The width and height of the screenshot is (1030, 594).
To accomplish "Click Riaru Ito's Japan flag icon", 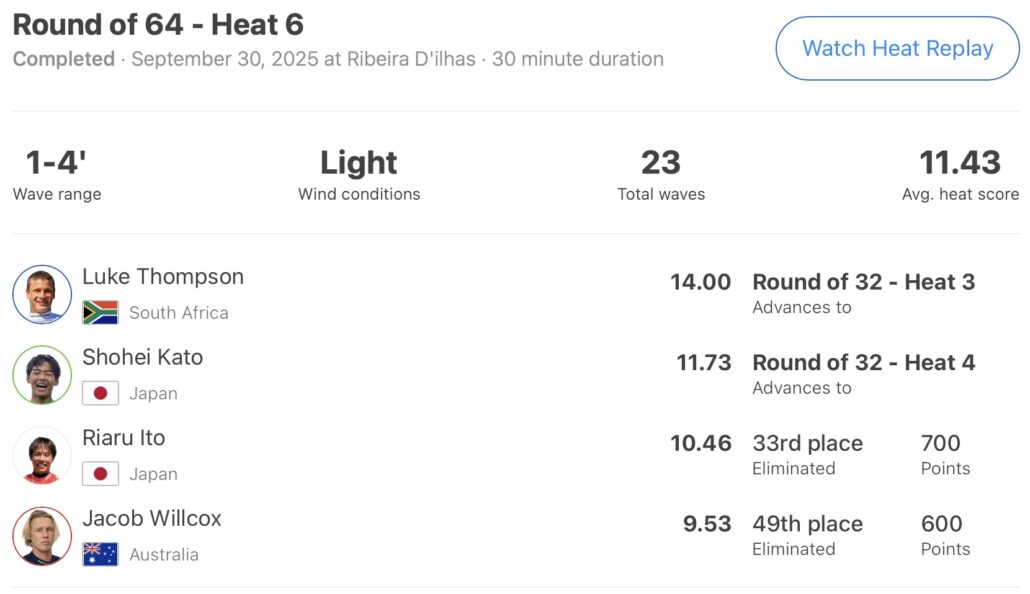I will (x=100, y=474).
